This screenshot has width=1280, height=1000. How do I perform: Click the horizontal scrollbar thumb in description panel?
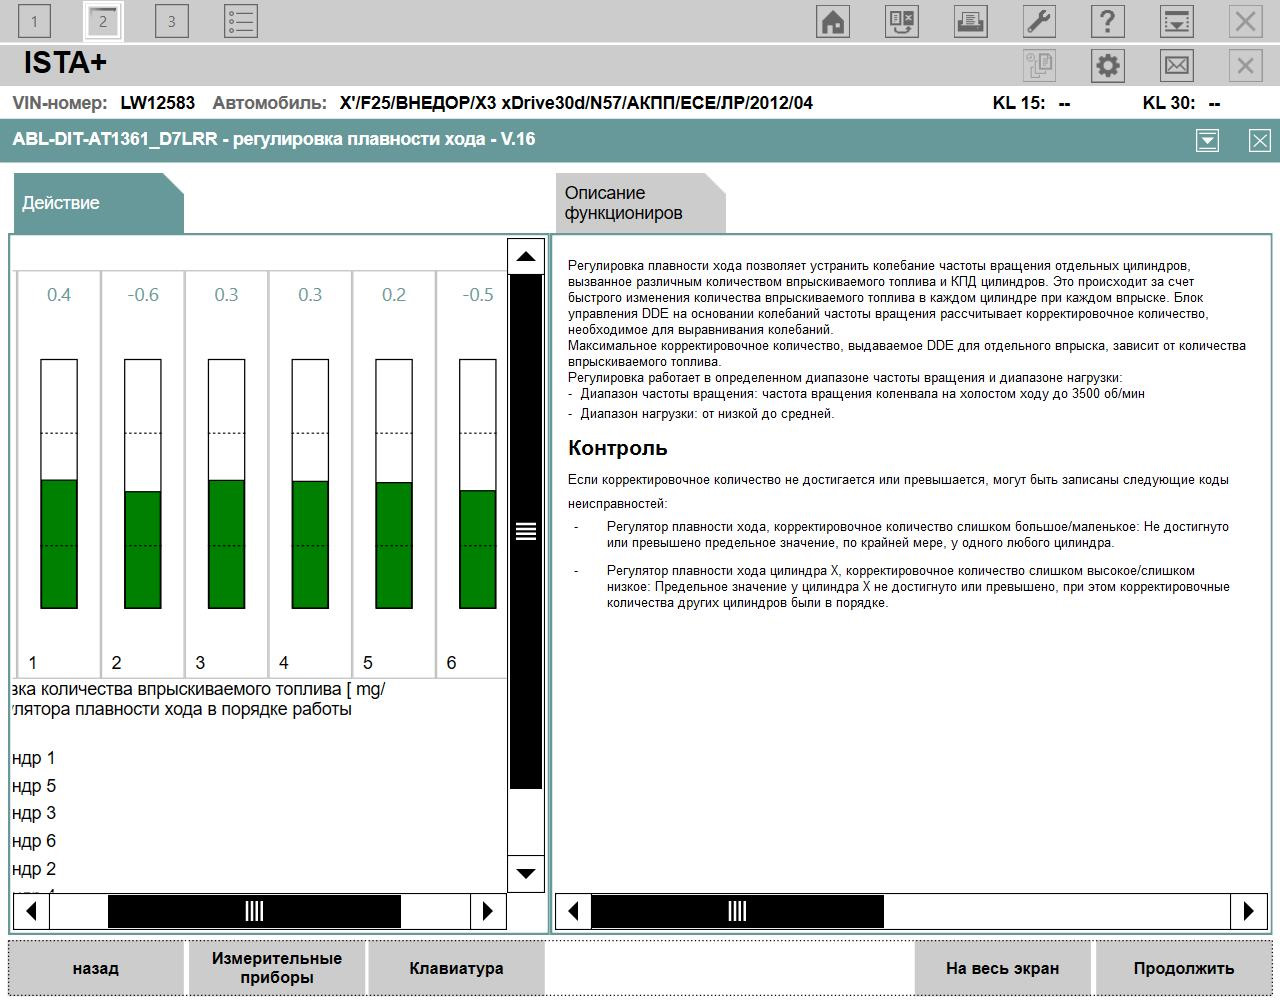click(737, 911)
